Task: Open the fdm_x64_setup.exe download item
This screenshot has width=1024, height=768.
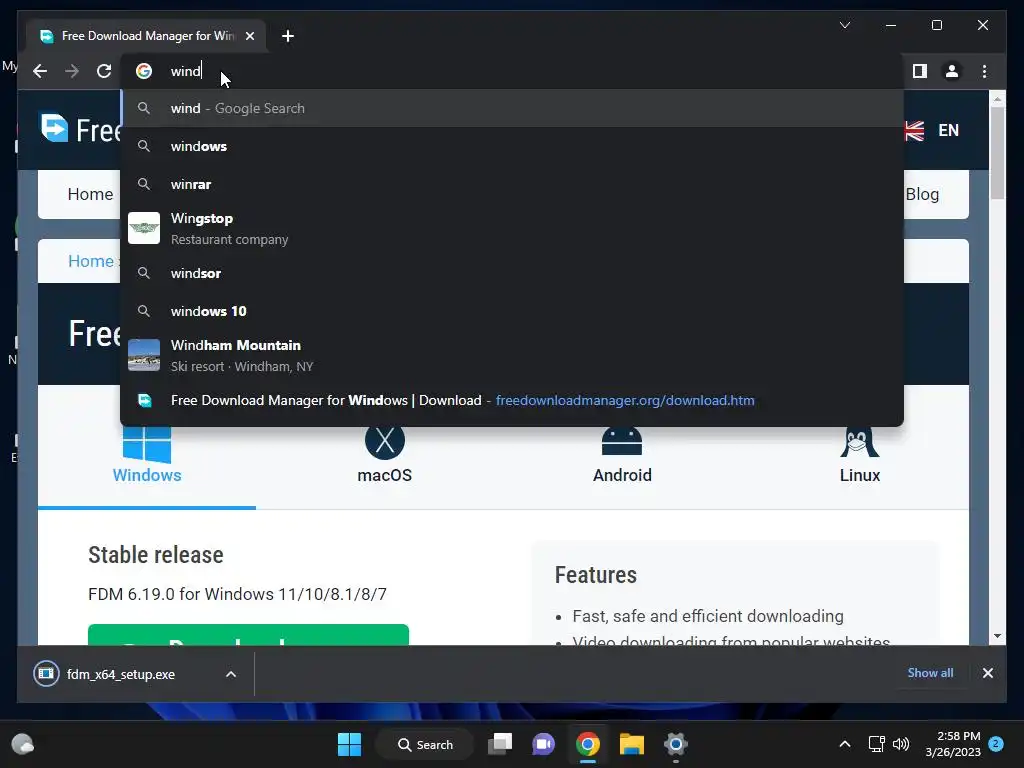Action: pos(121,674)
